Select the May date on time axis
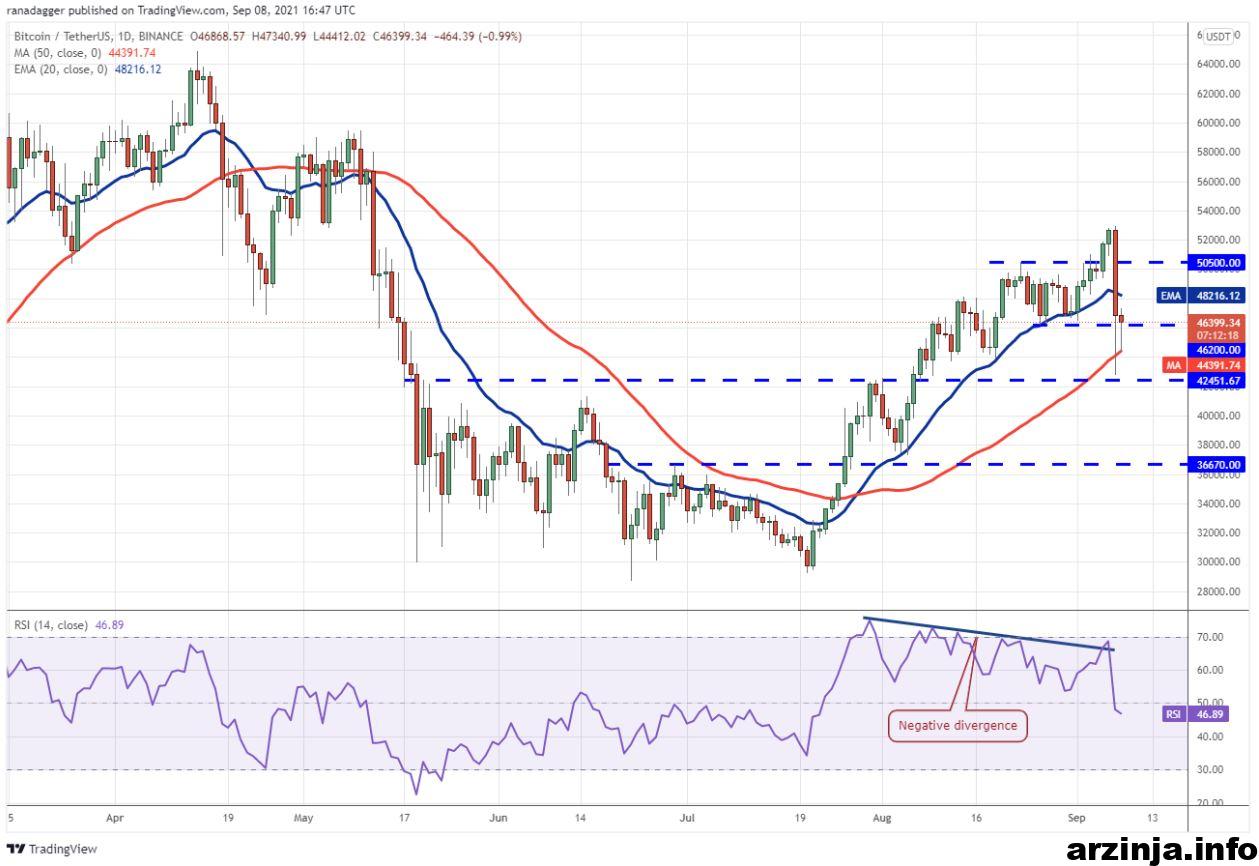 pos(304,817)
